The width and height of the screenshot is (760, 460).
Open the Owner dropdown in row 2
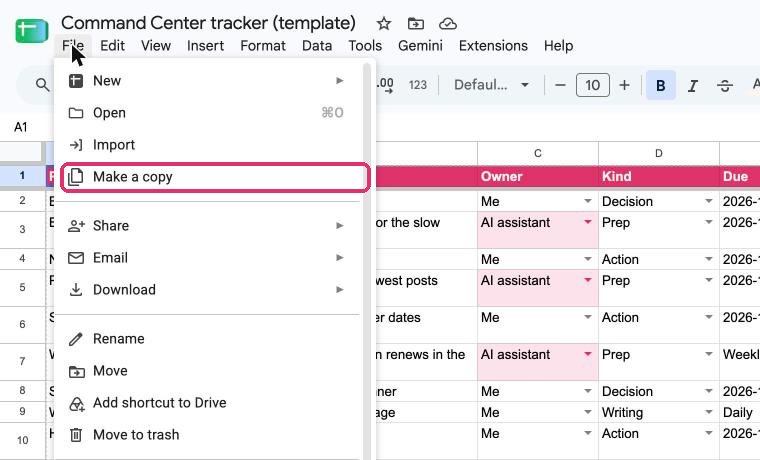(x=588, y=201)
